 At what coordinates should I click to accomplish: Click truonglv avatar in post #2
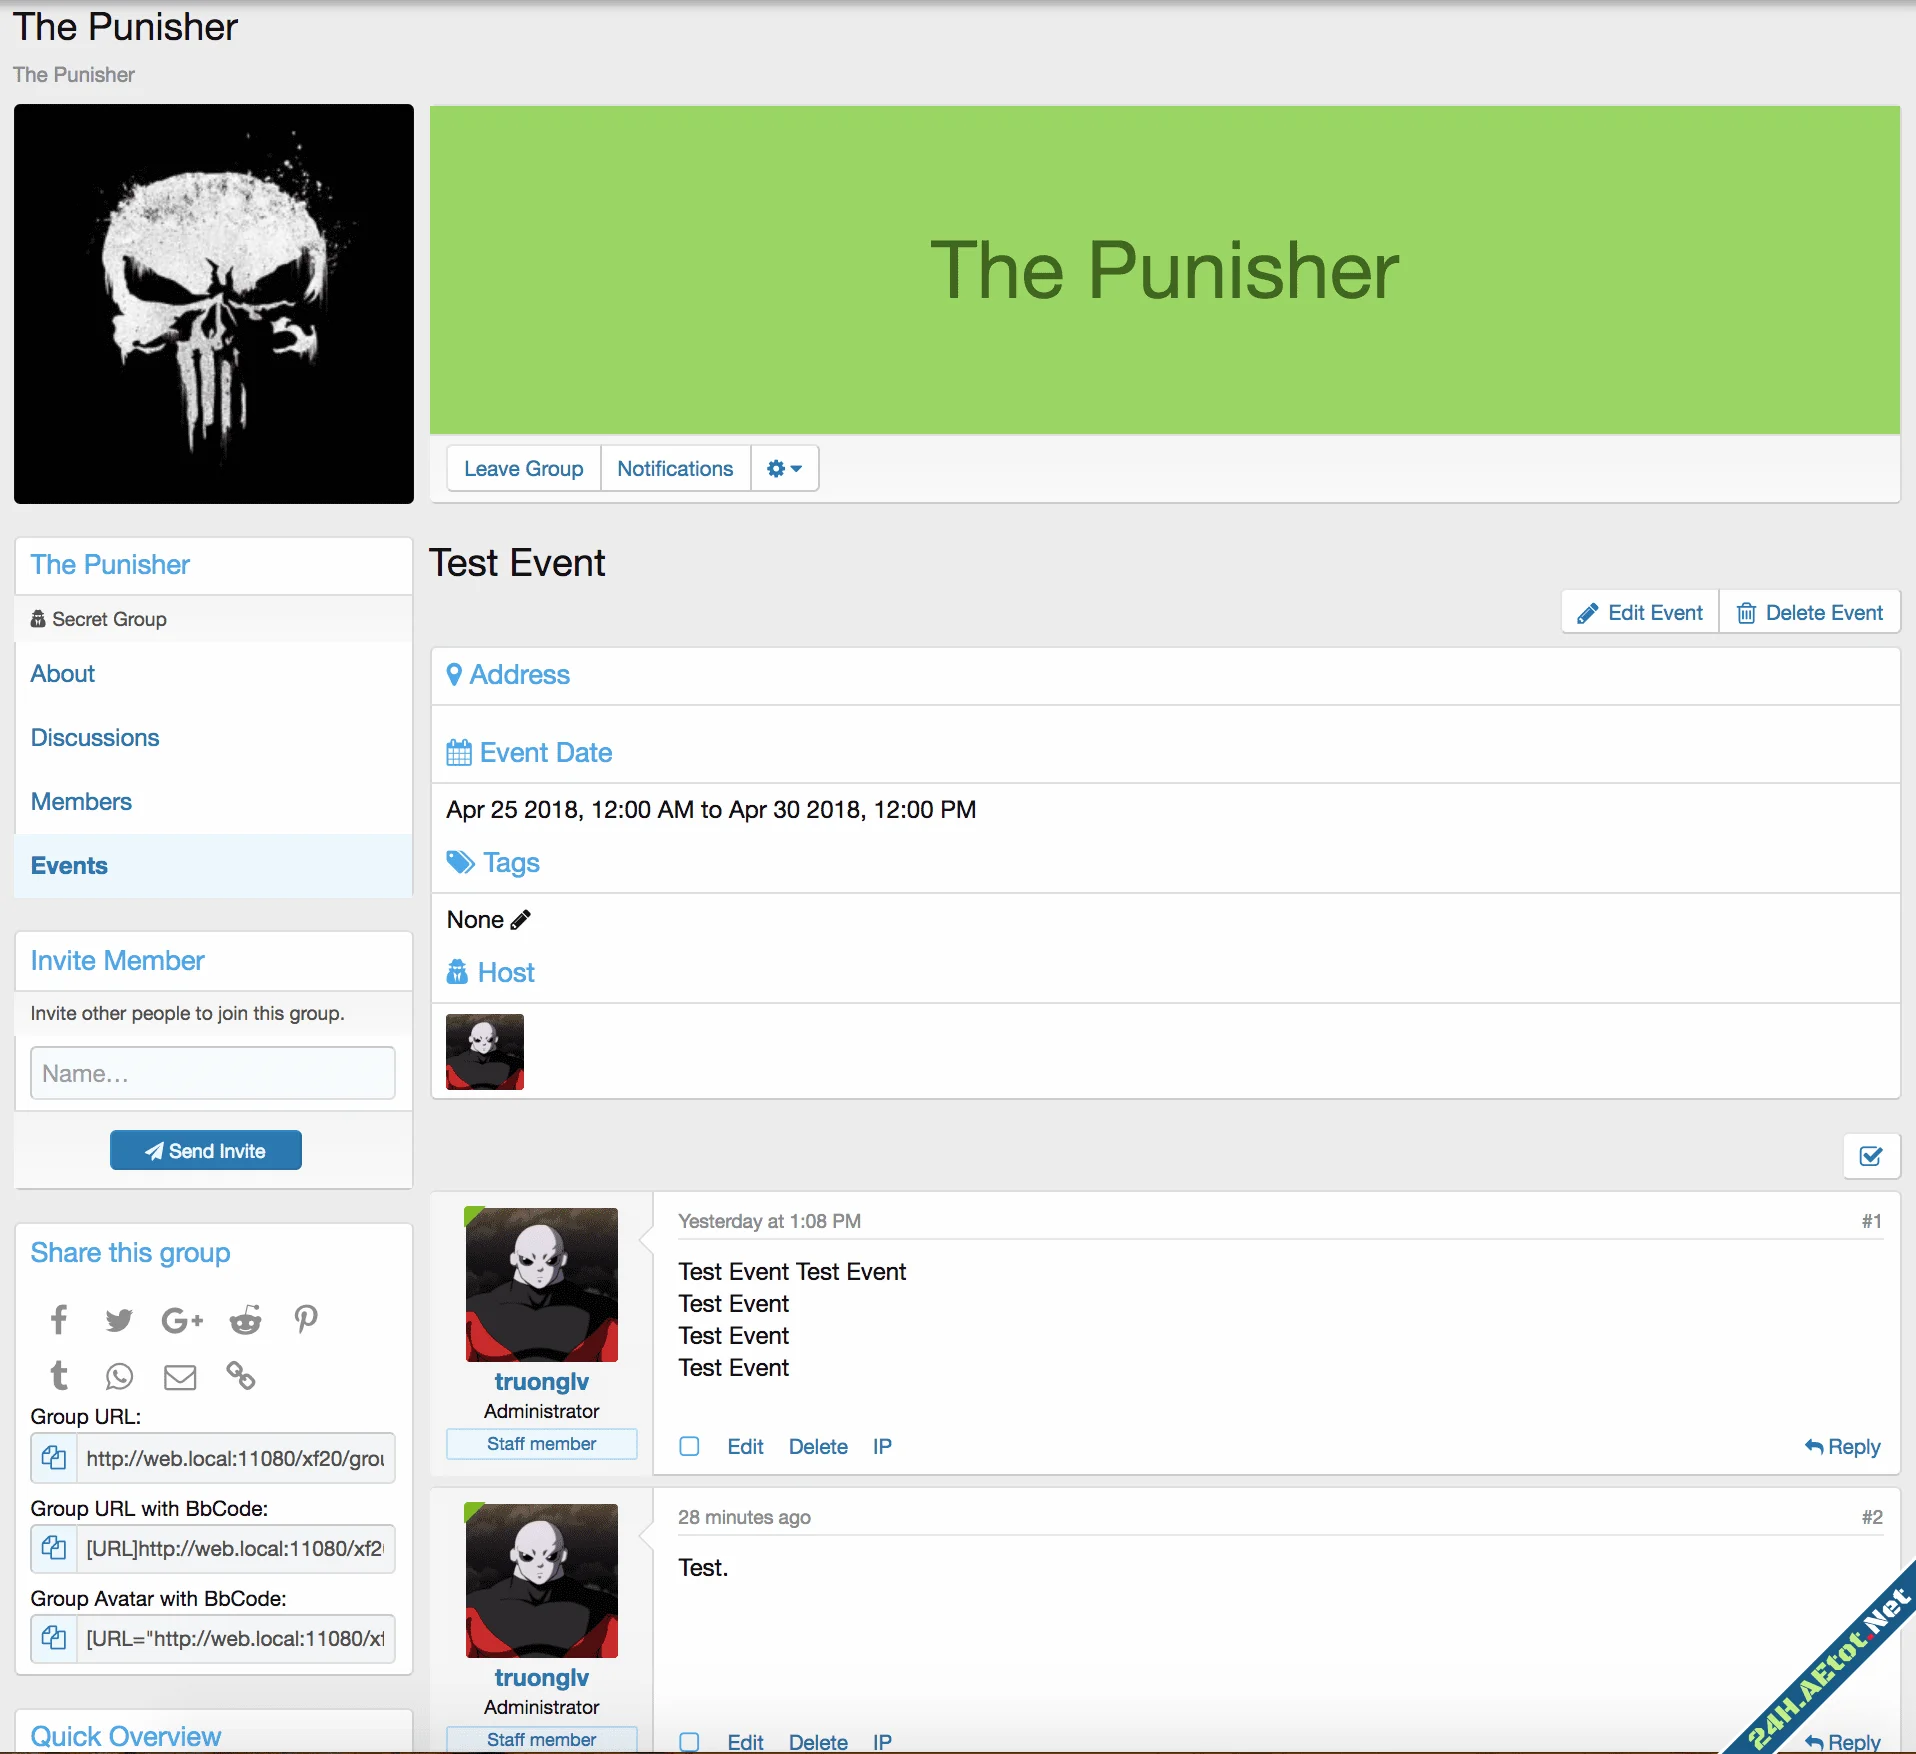(542, 1580)
